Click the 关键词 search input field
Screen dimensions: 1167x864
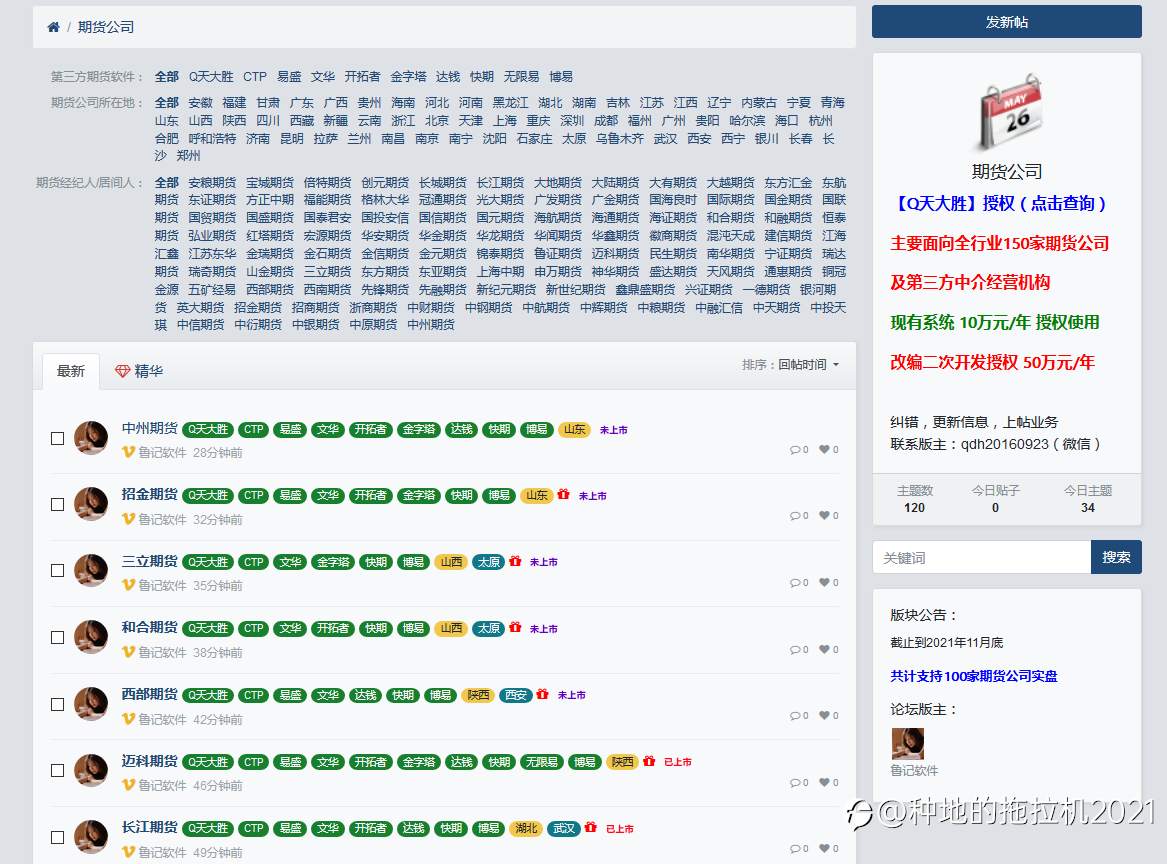[982, 557]
